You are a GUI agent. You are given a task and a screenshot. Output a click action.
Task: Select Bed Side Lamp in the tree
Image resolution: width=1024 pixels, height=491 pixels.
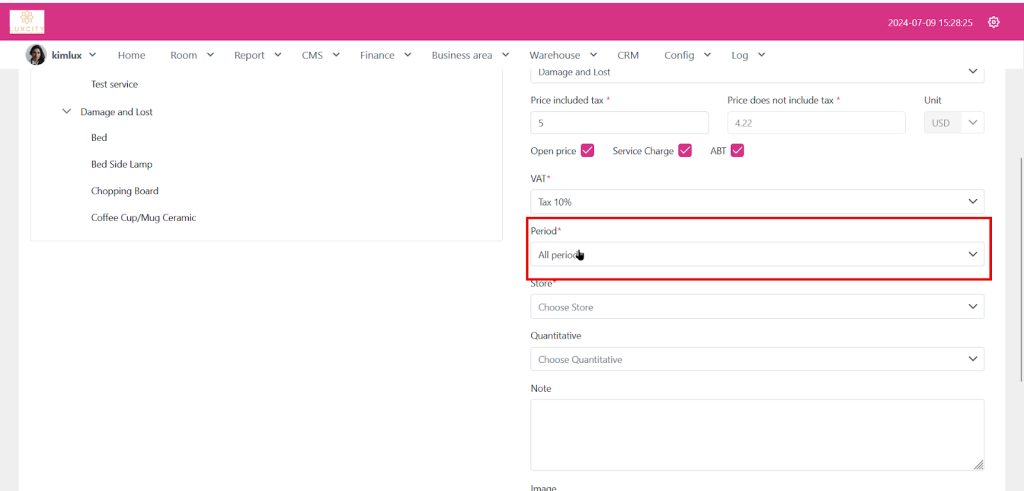click(122, 164)
